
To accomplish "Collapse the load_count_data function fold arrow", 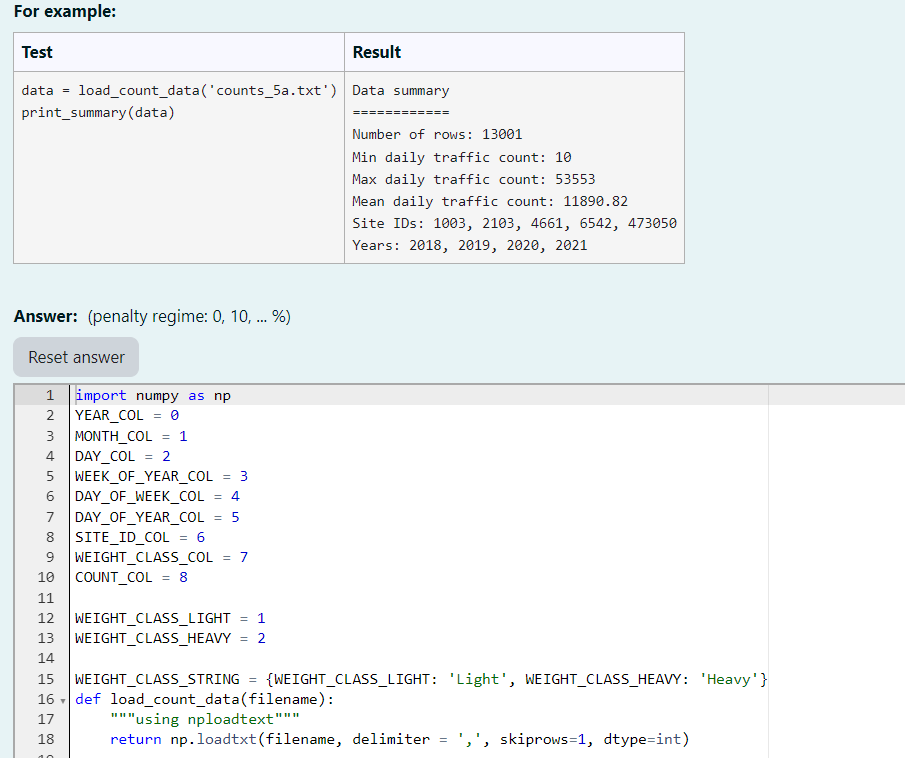I will 62,698.
